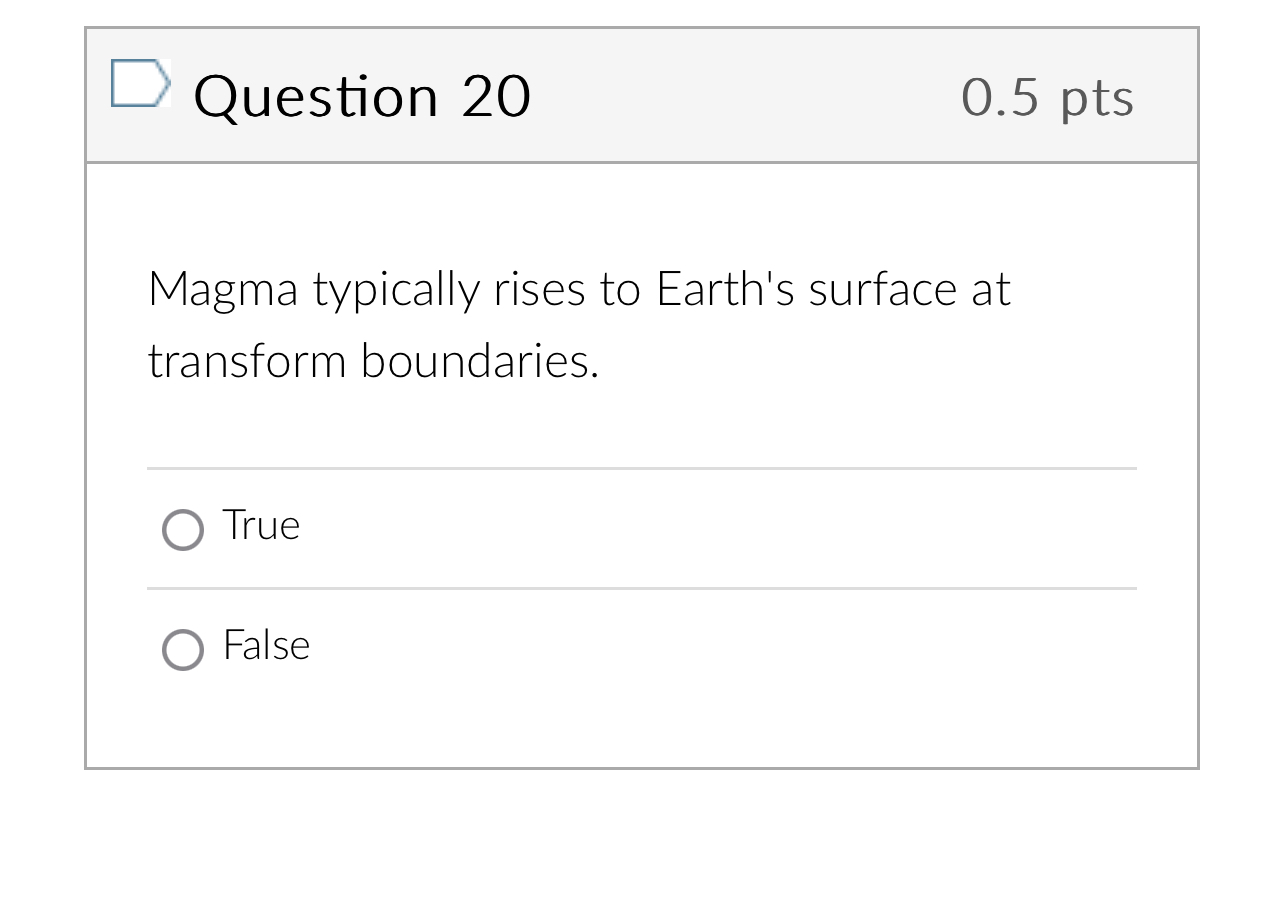The height and width of the screenshot is (919, 1284).
Task: Click the divider between True and False
Action: [642, 588]
